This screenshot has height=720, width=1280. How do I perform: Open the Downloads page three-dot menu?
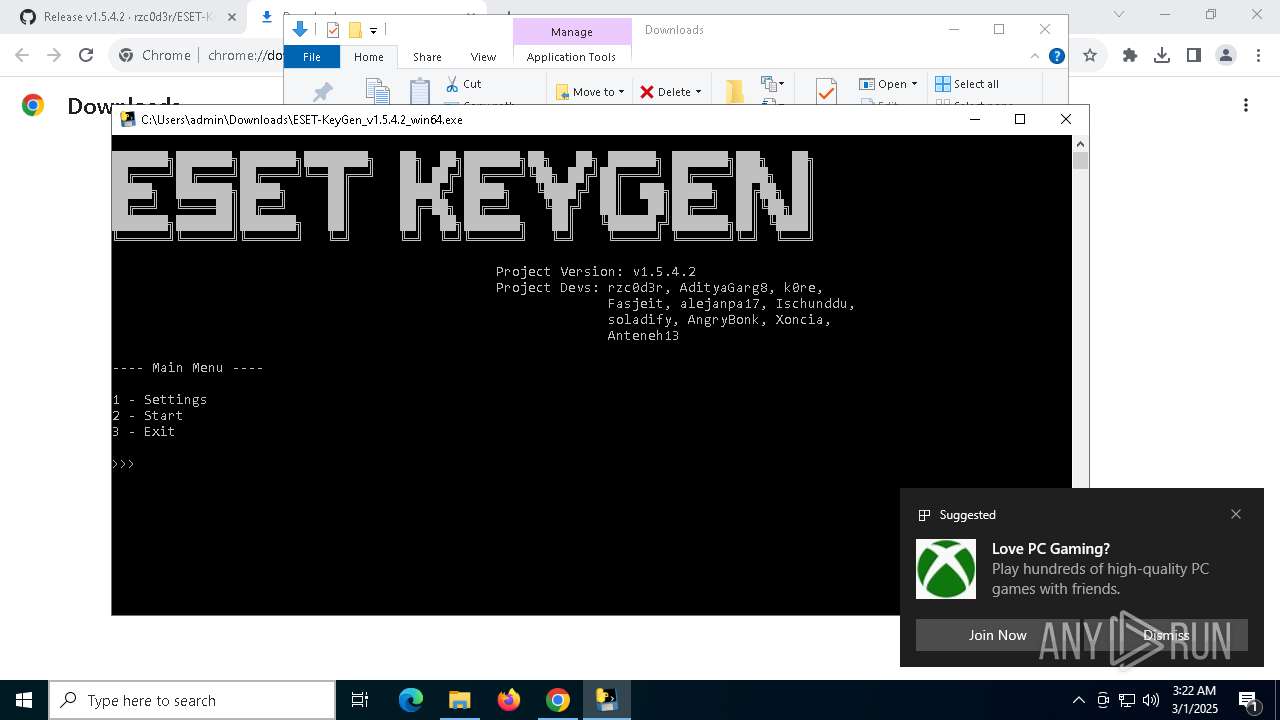(1246, 105)
